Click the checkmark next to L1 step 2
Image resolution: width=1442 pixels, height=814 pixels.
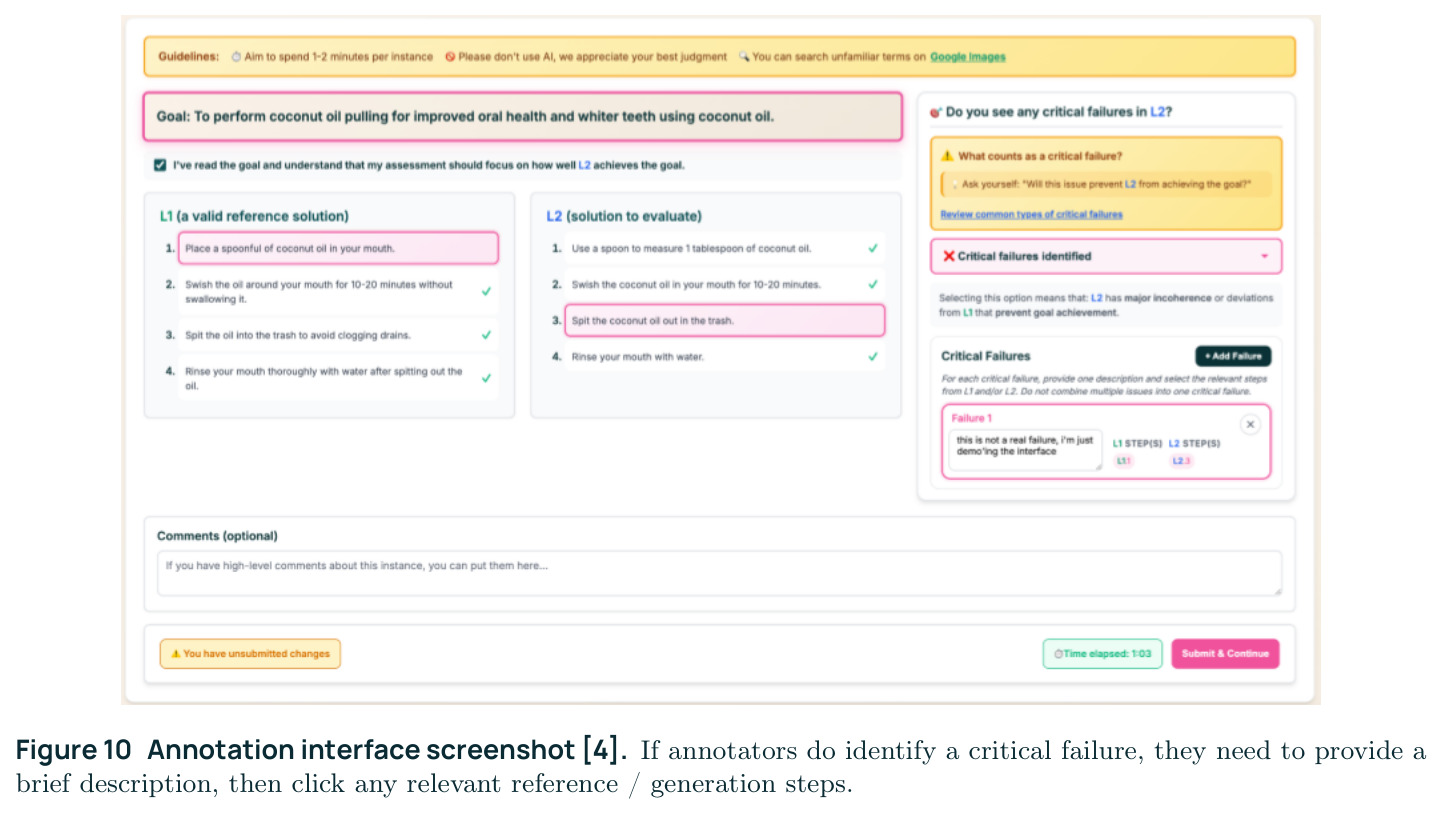[x=486, y=291]
